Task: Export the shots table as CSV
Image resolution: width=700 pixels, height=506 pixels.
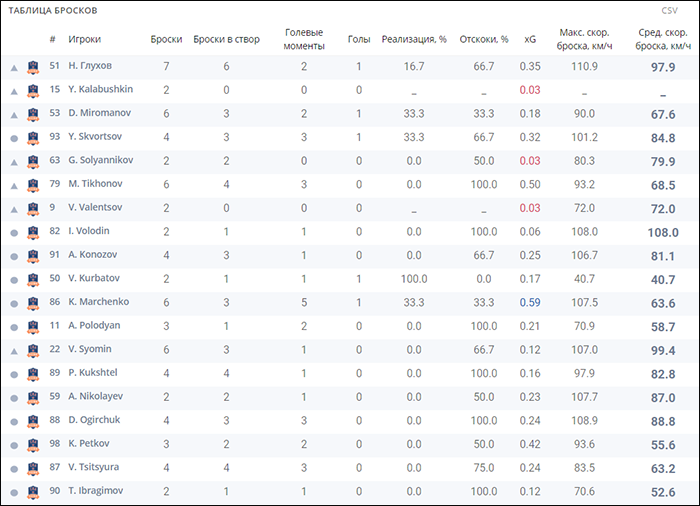Action: (669, 10)
